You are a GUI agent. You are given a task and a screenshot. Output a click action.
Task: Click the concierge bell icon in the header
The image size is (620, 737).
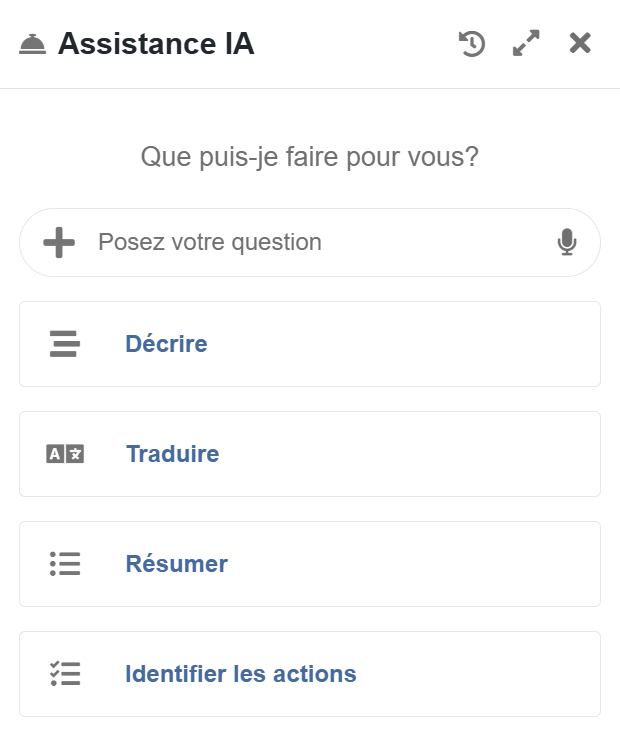click(33, 45)
